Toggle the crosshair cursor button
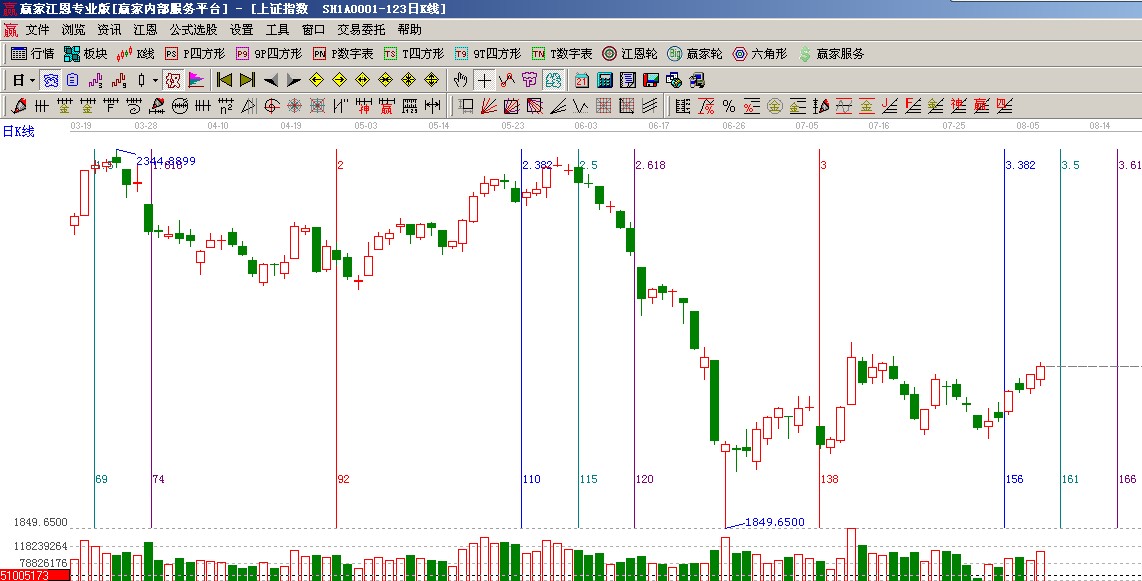The height and width of the screenshot is (581, 1142). click(x=484, y=80)
